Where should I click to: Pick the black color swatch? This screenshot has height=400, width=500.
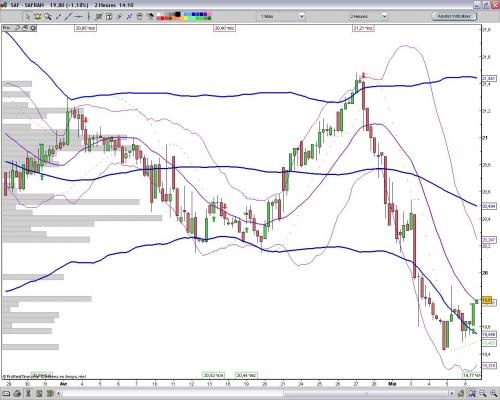point(178,14)
